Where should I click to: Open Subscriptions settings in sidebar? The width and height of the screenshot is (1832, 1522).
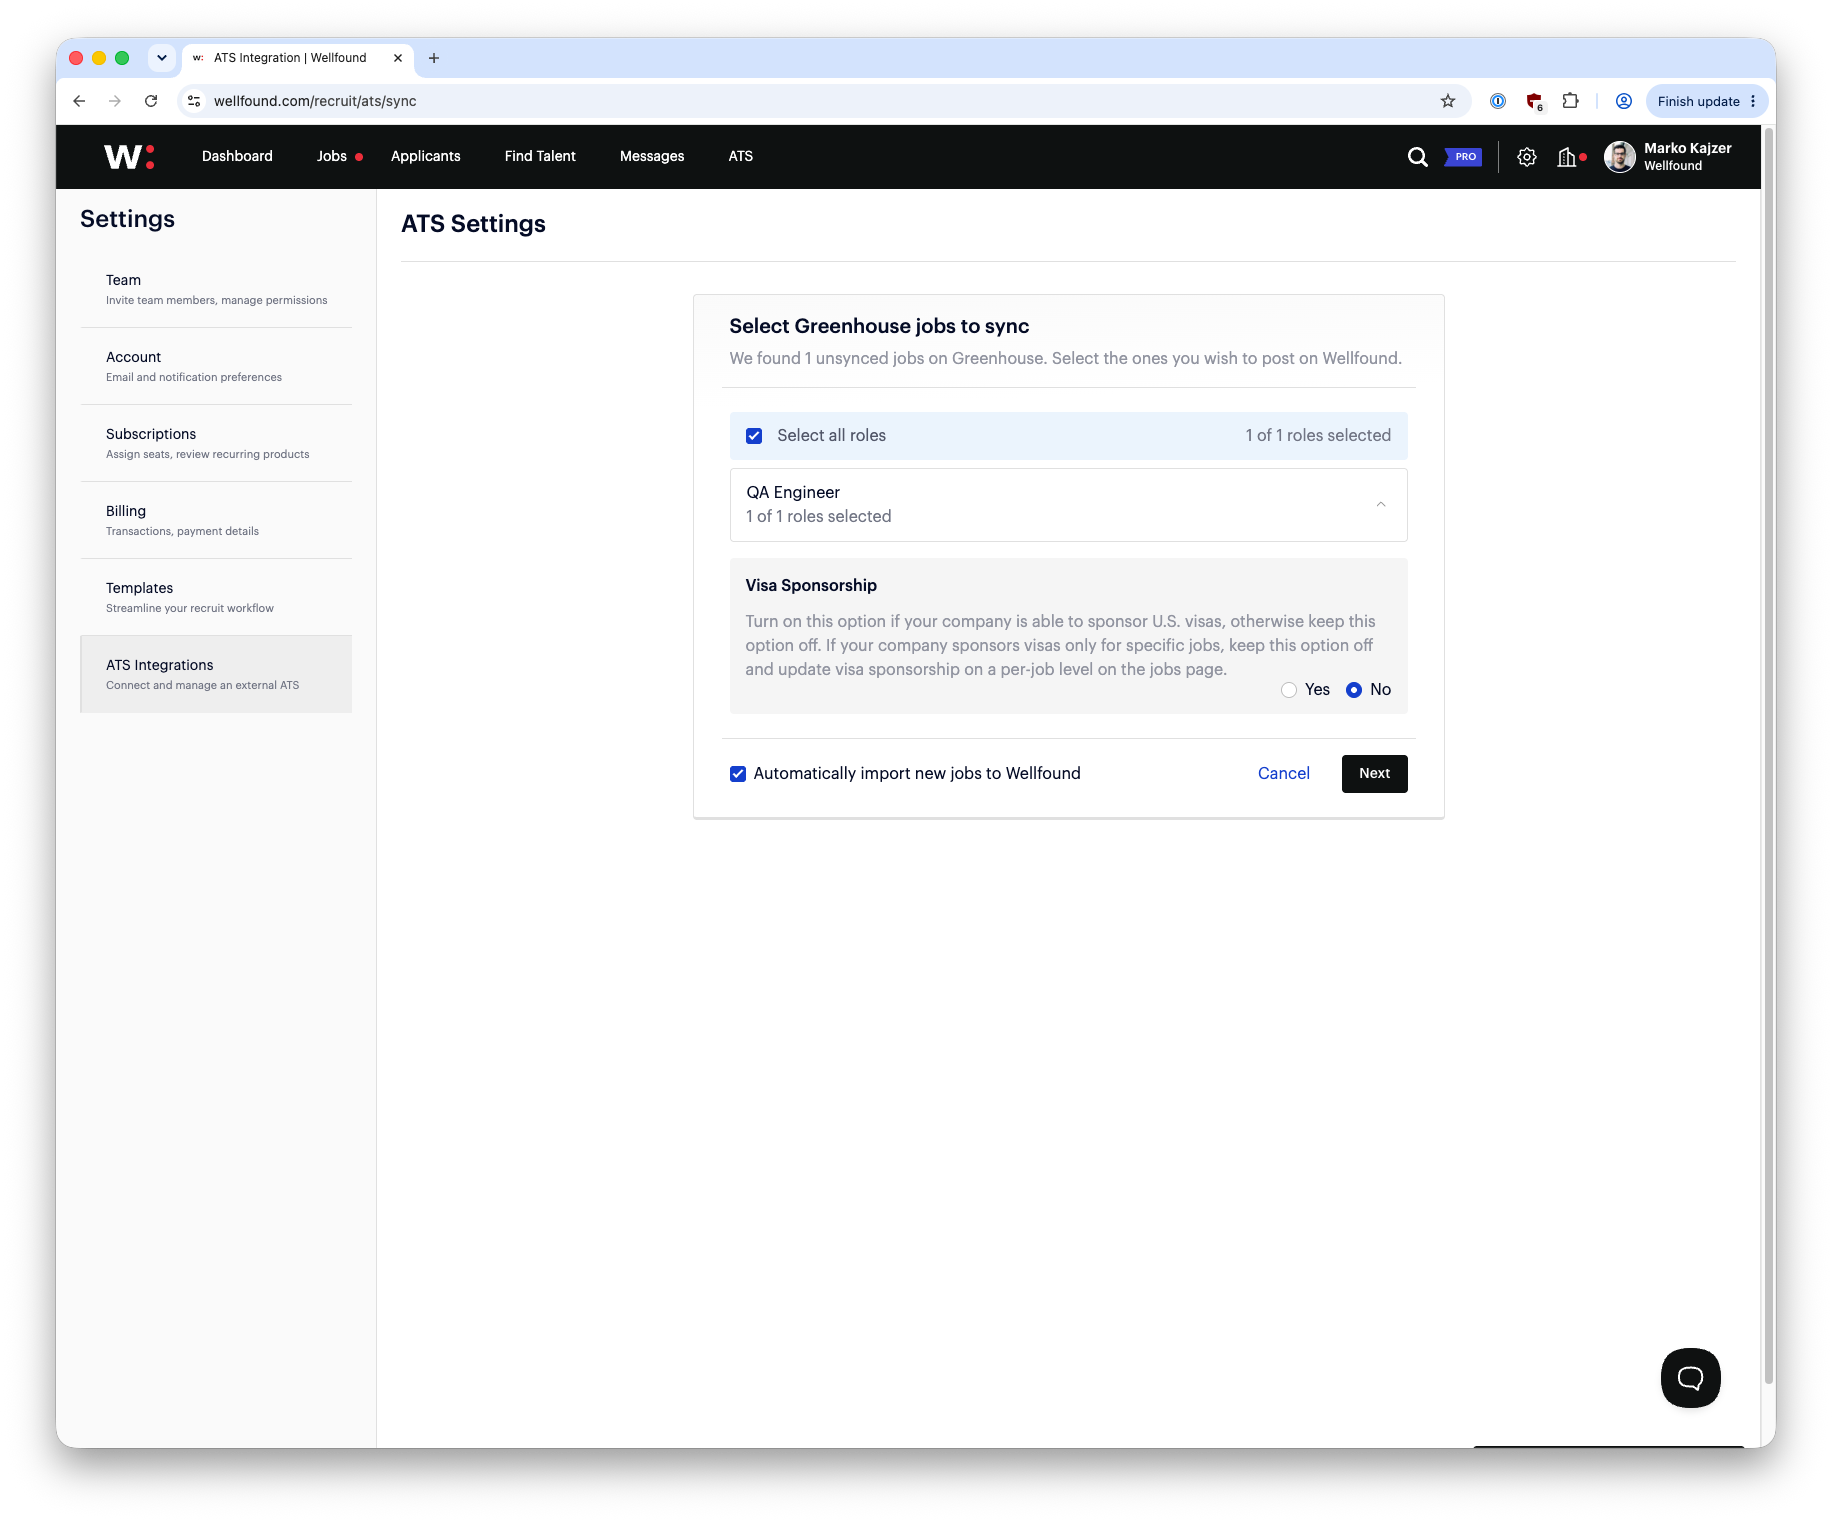click(x=216, y=443)
